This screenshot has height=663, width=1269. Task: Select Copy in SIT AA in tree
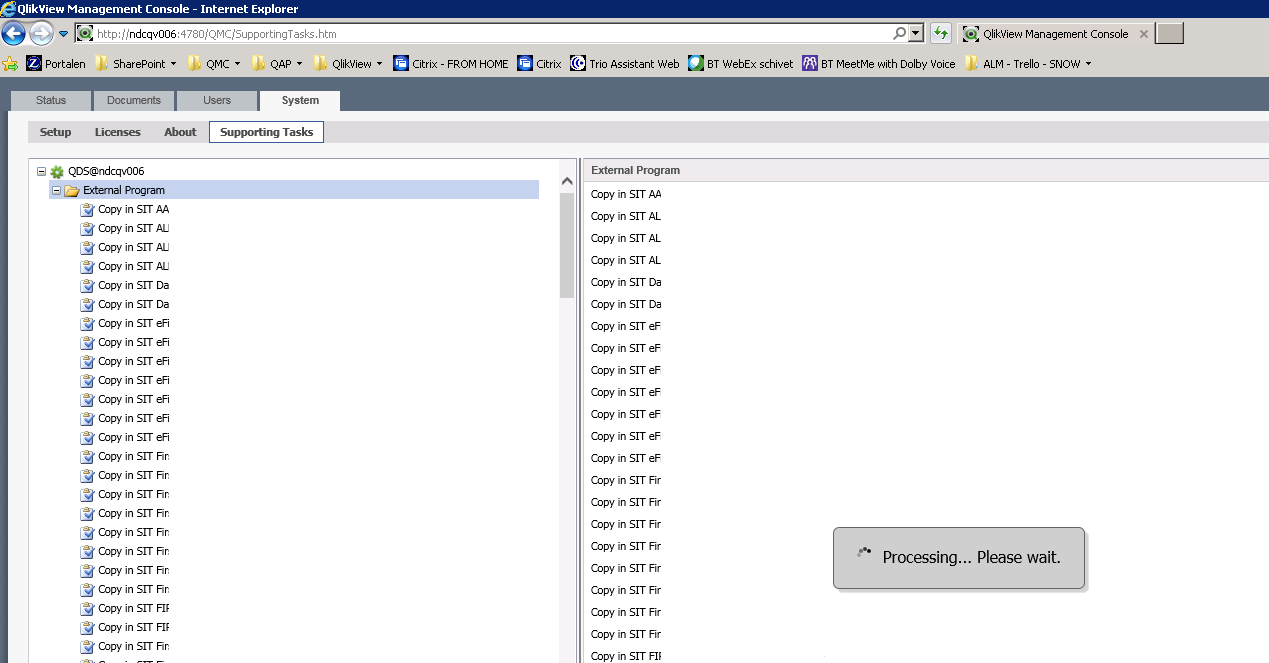coord(133,209)
